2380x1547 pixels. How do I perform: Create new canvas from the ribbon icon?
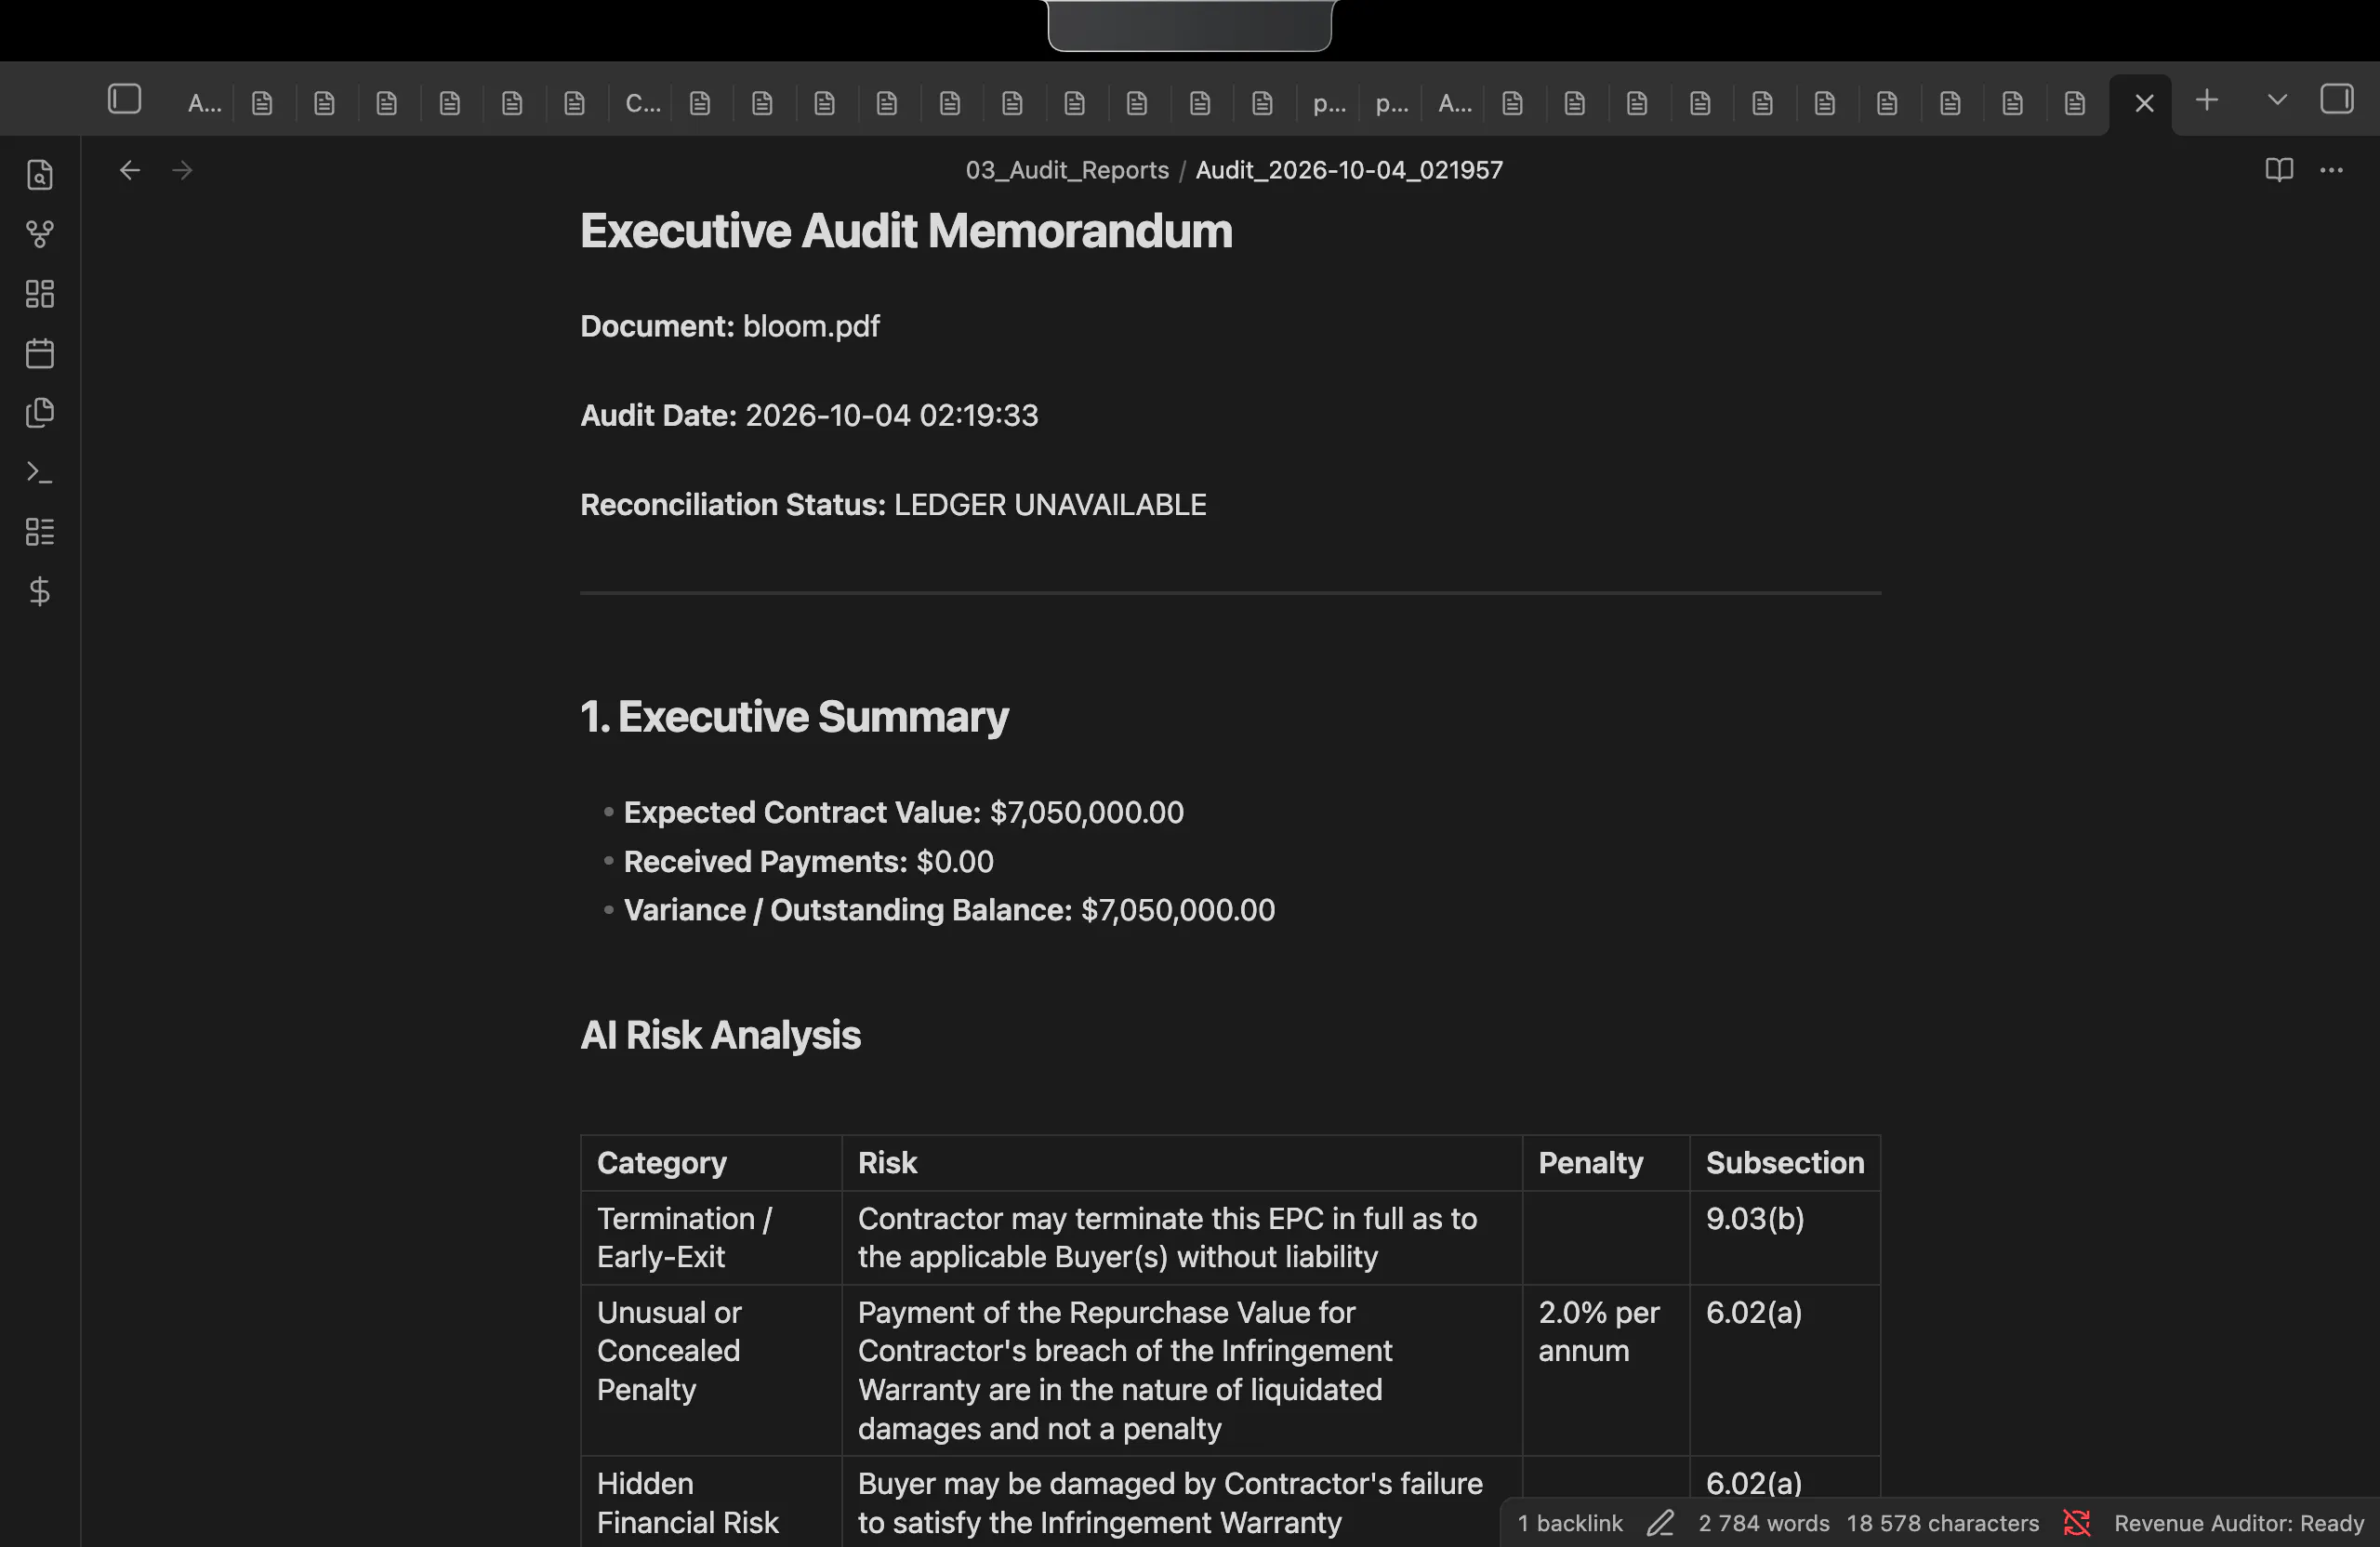40,293
